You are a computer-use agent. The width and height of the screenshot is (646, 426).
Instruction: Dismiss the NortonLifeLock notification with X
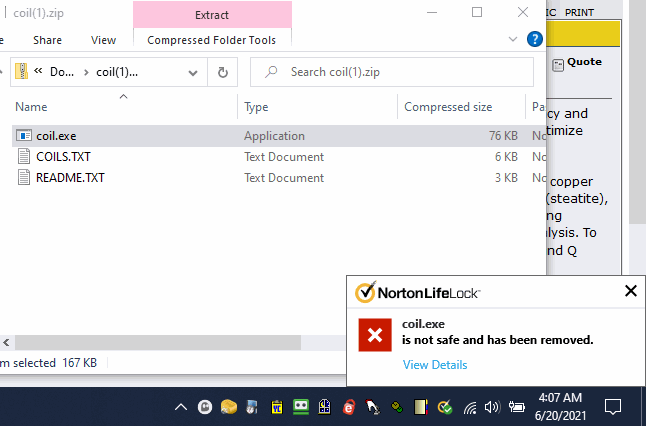pyautogui.click(x=631, y=291)
